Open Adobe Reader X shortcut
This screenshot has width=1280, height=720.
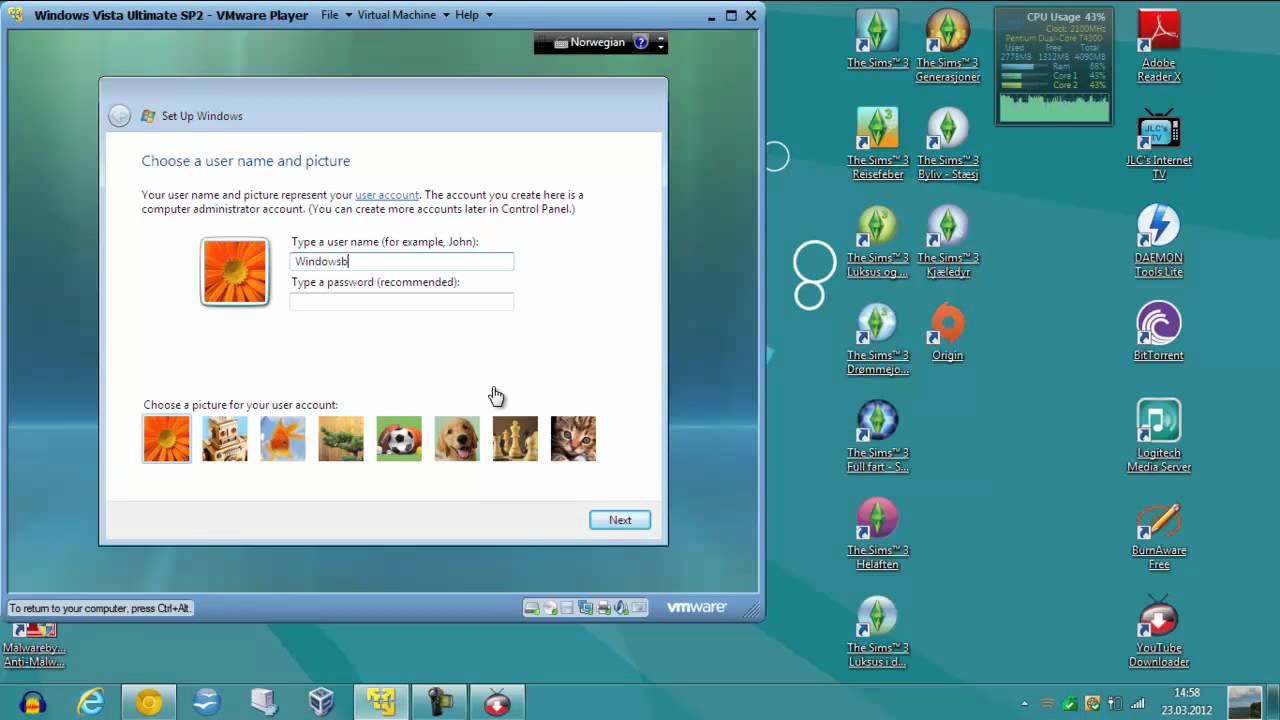1159,46
